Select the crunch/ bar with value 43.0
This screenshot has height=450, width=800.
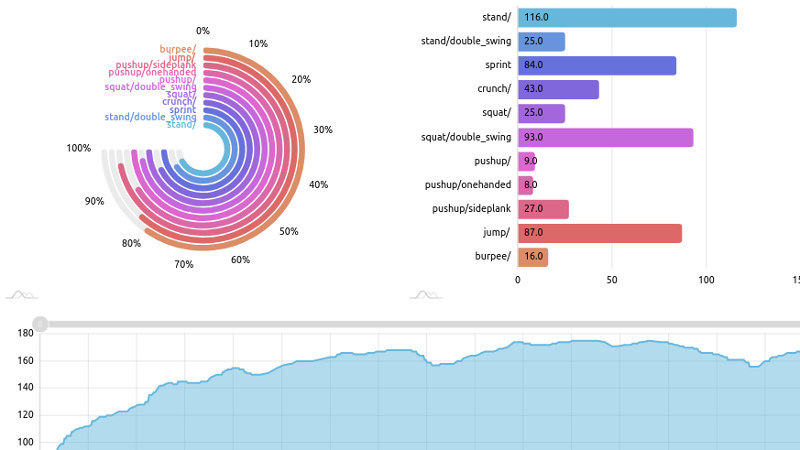557,90
